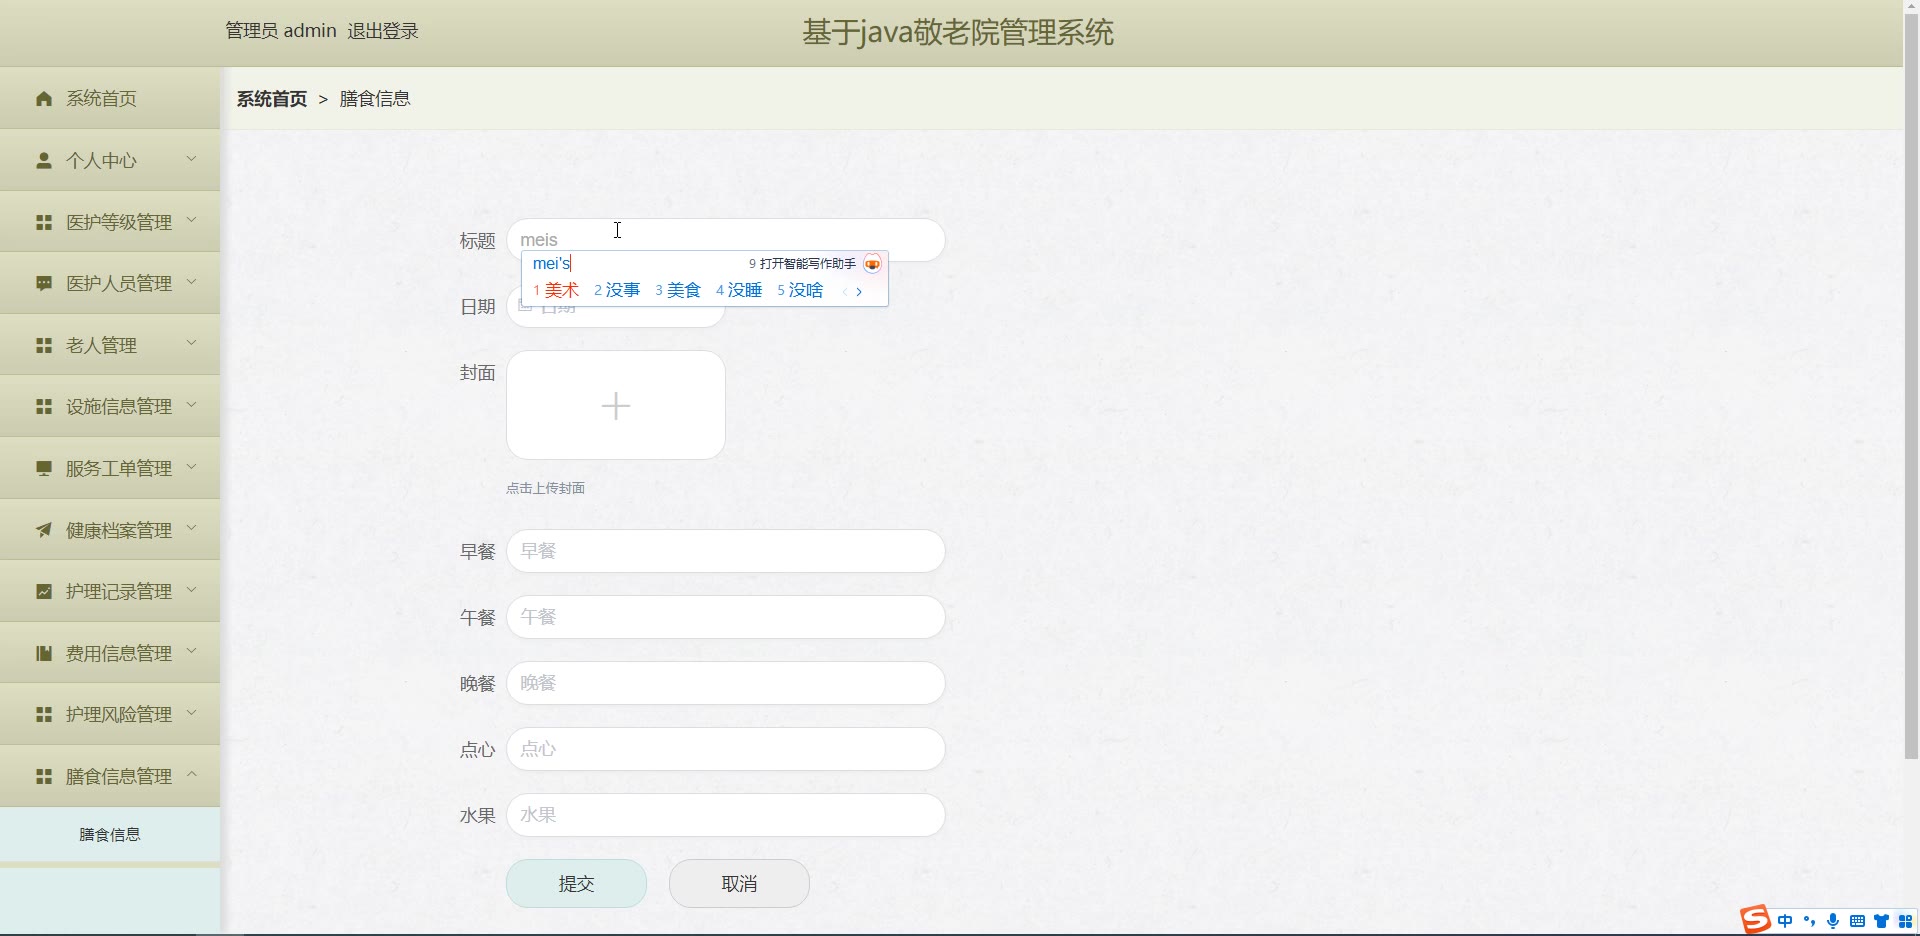Expand 健康档案管理 chevron

tap(192, 528)
